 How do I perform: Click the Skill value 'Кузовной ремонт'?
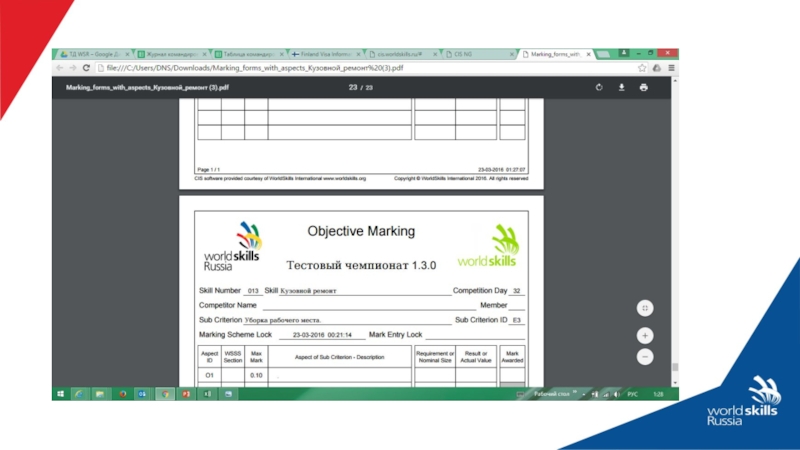click(x=308, y=291)
